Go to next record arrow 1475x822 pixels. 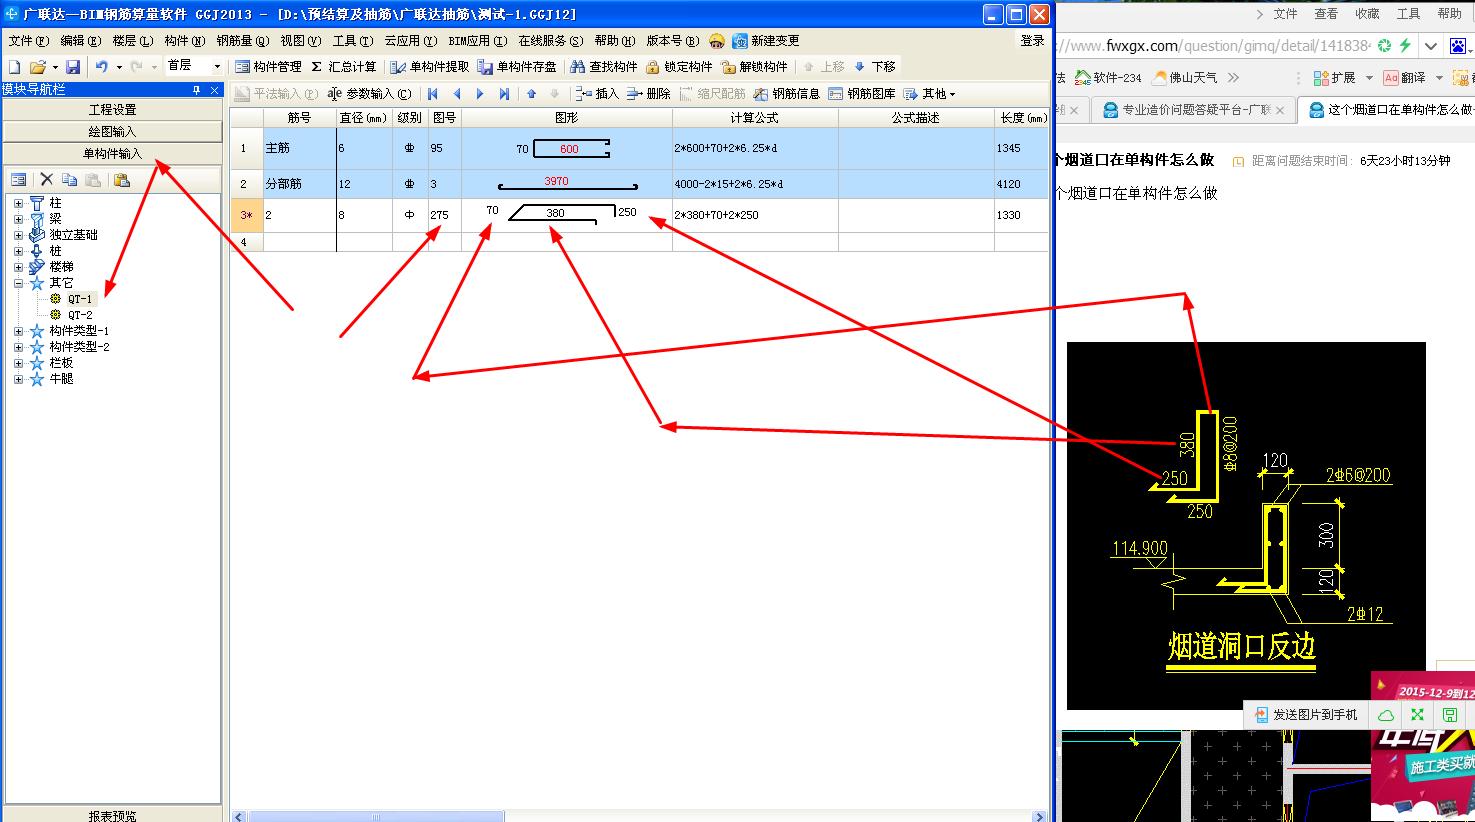click(480, 93)
